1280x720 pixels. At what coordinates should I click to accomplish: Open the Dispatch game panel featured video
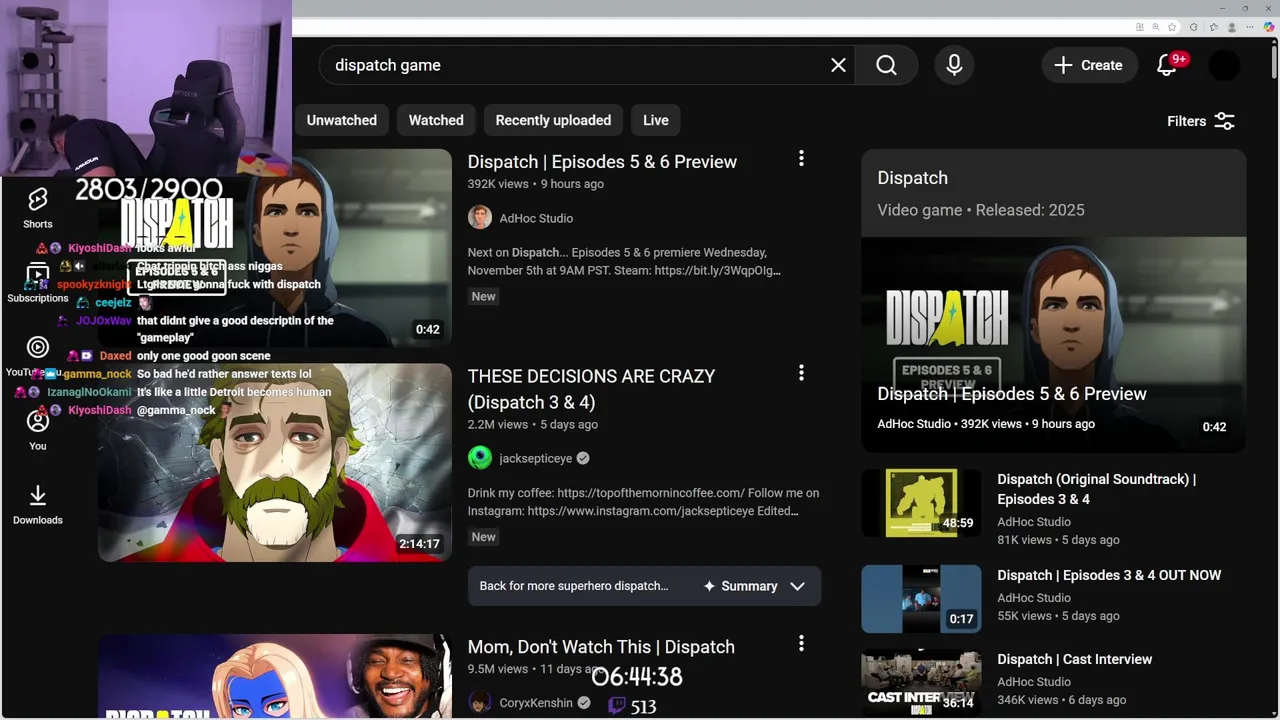coord(1054,344)
